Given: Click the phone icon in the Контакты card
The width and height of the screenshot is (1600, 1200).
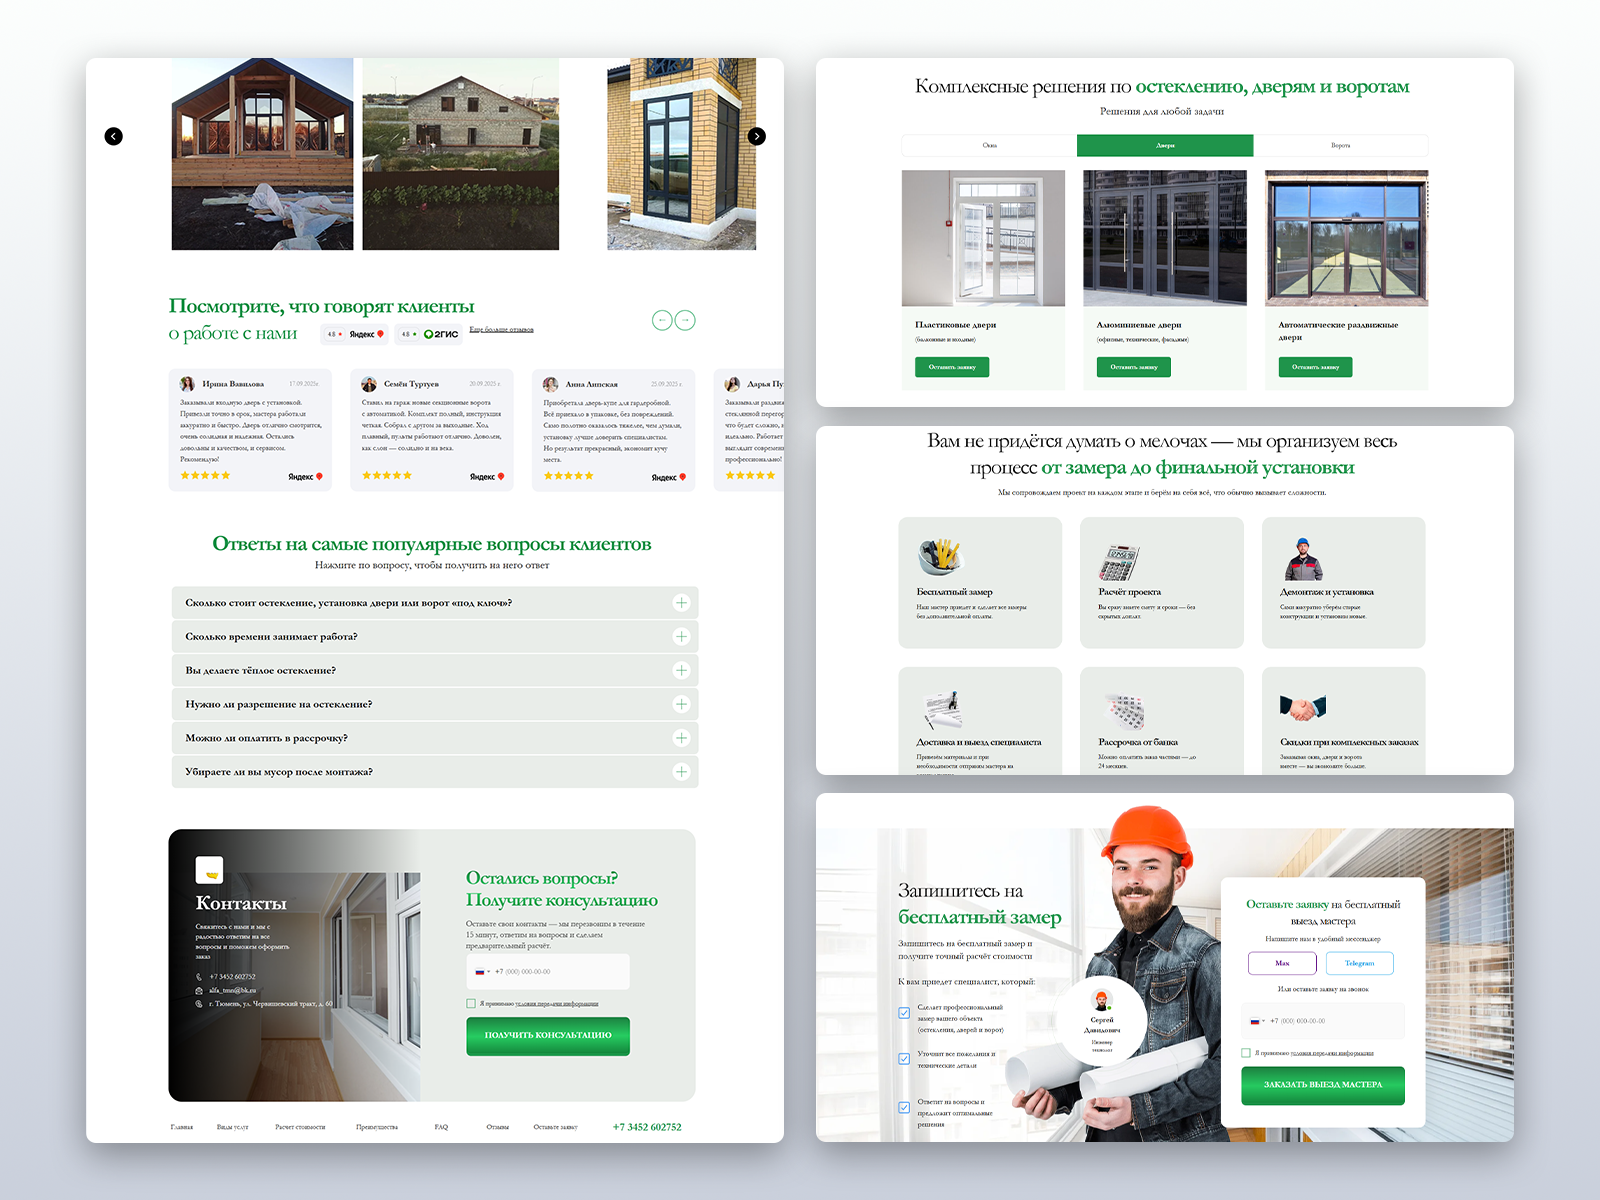Looking at the screenshot, I should coord(199,977).
